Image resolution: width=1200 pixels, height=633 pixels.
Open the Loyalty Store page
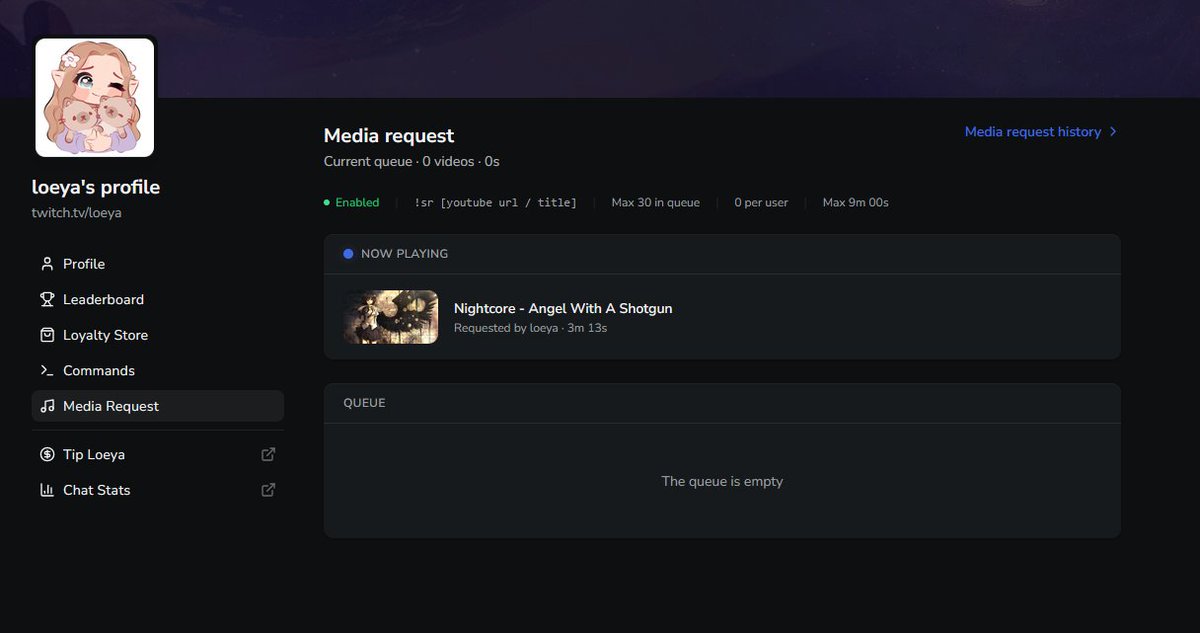[158, 335]
